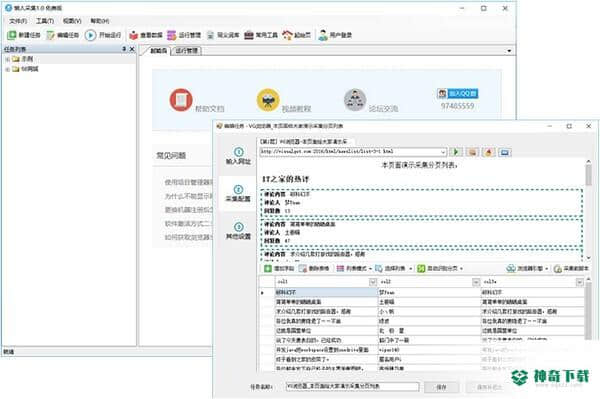
Task: Open the 文件(F) menu
Action: (18, 21)
